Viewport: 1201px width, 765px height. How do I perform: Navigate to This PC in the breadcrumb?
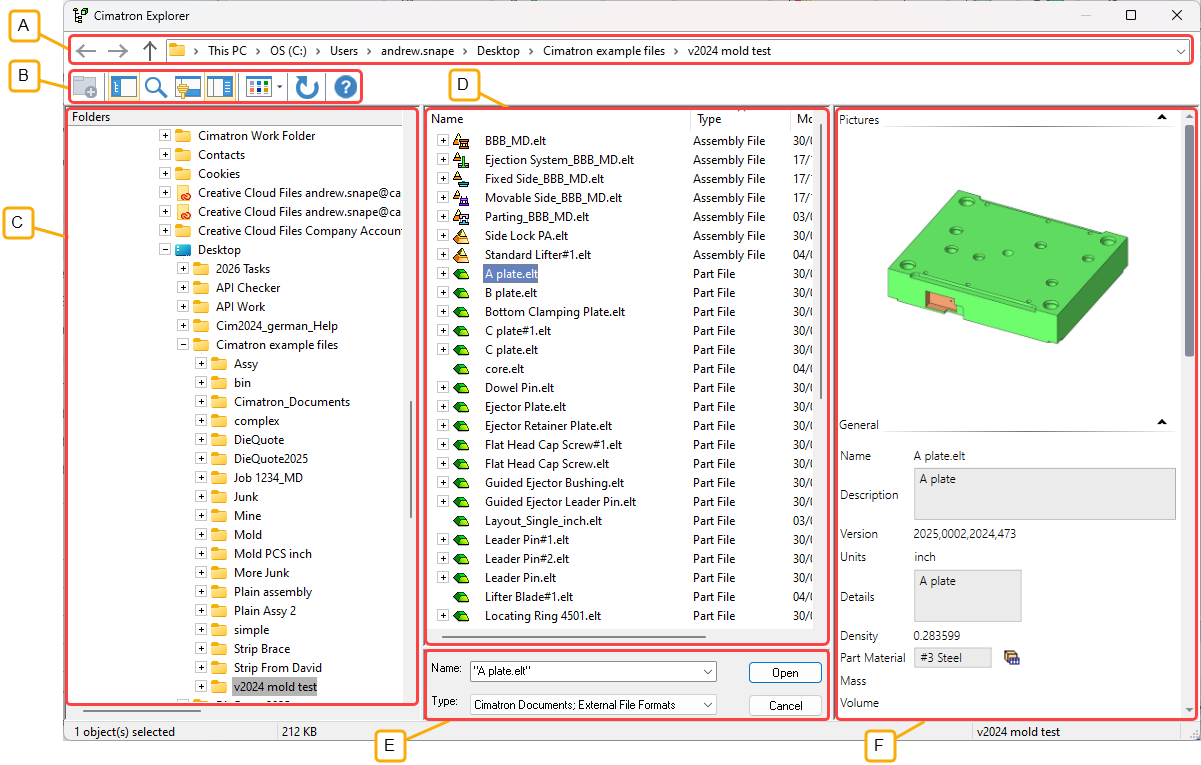(x=227, y=51)
